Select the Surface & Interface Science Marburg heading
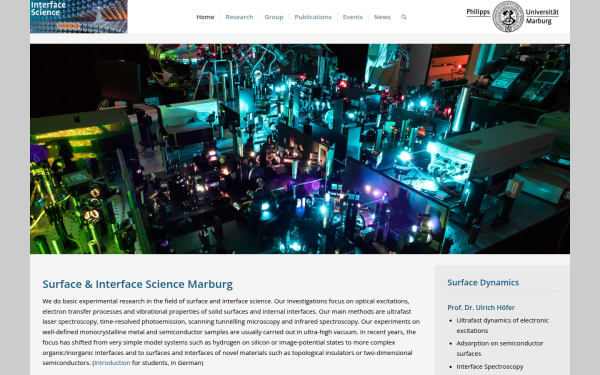 137,284
